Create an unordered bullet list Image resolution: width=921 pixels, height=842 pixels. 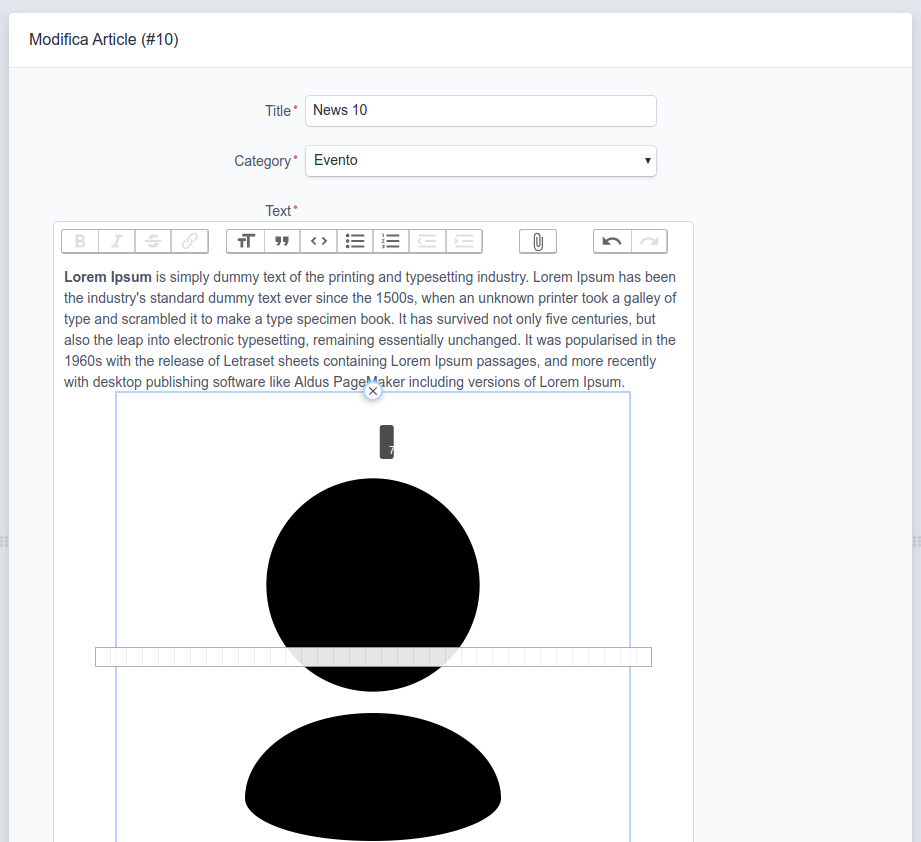[x=355, y=240]
